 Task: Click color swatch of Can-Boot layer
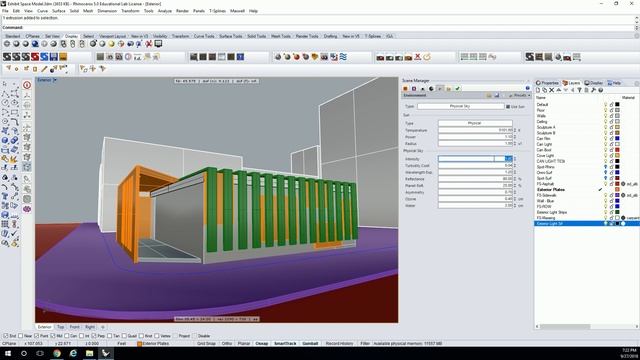point(617,150)
